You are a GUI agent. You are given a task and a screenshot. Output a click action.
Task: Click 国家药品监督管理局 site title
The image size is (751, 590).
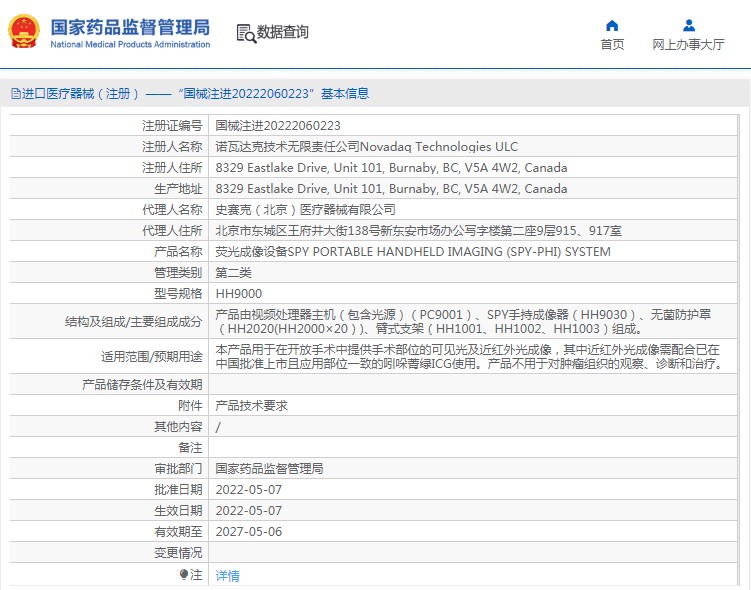pos(130,27)
